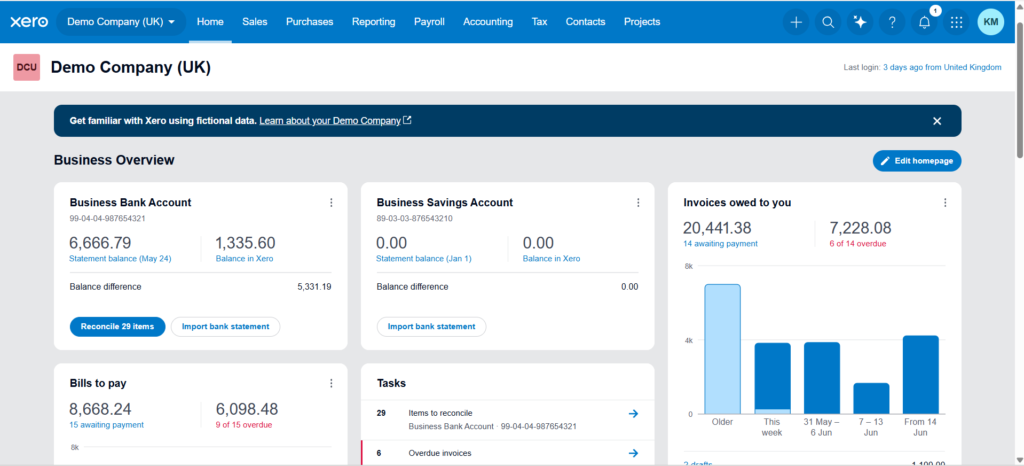Screen dimensions: 1024x466
Task: Open the Purchases menu
Action: (x=310, y=22)
